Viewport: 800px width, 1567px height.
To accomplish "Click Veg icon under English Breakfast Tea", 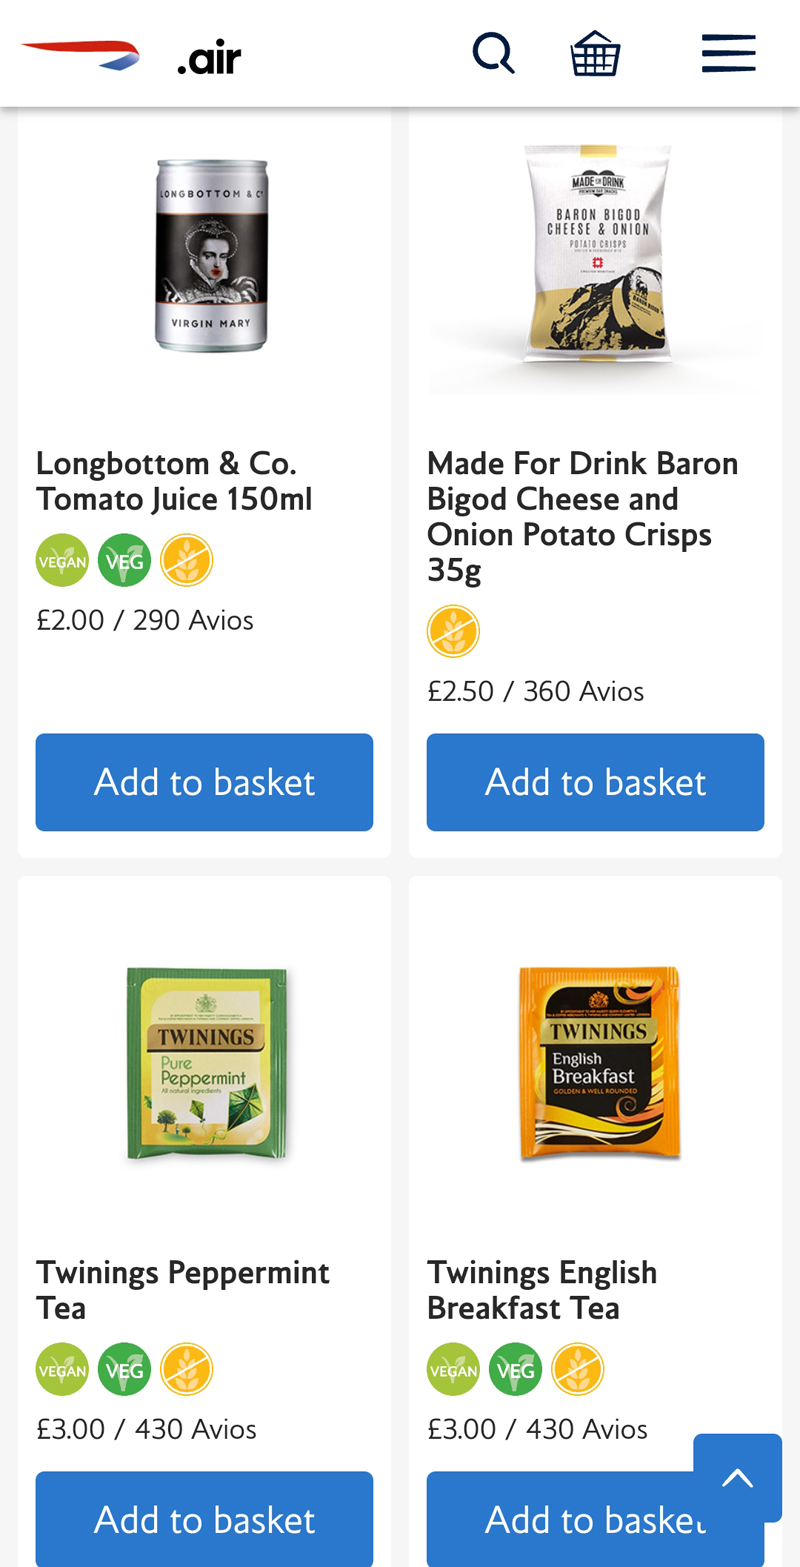I will click(x=515, y=1369).
